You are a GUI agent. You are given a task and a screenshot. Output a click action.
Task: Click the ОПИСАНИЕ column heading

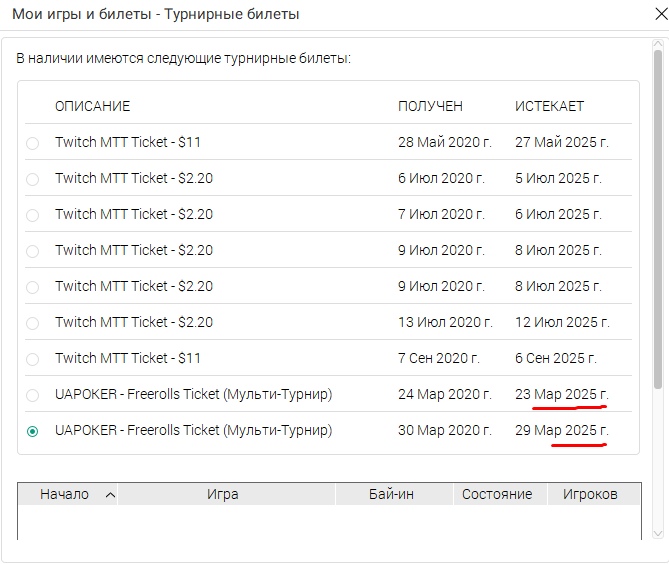click(93, 106)
